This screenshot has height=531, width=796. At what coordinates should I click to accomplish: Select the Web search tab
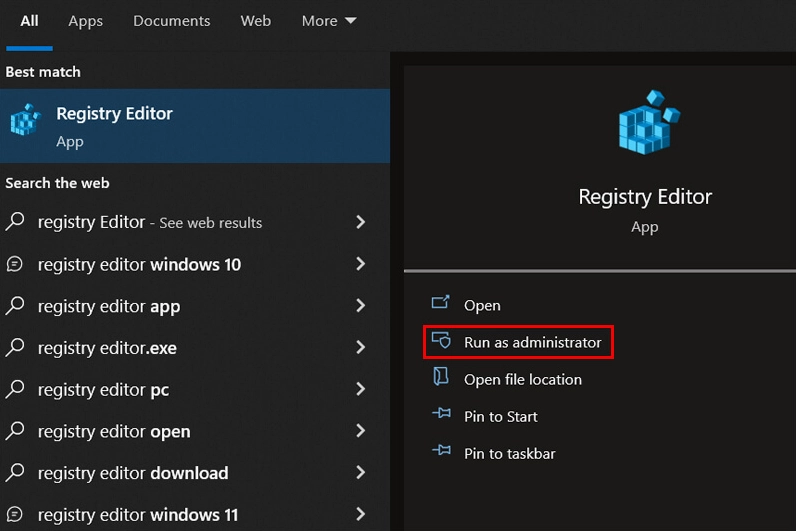pos(255,21)
